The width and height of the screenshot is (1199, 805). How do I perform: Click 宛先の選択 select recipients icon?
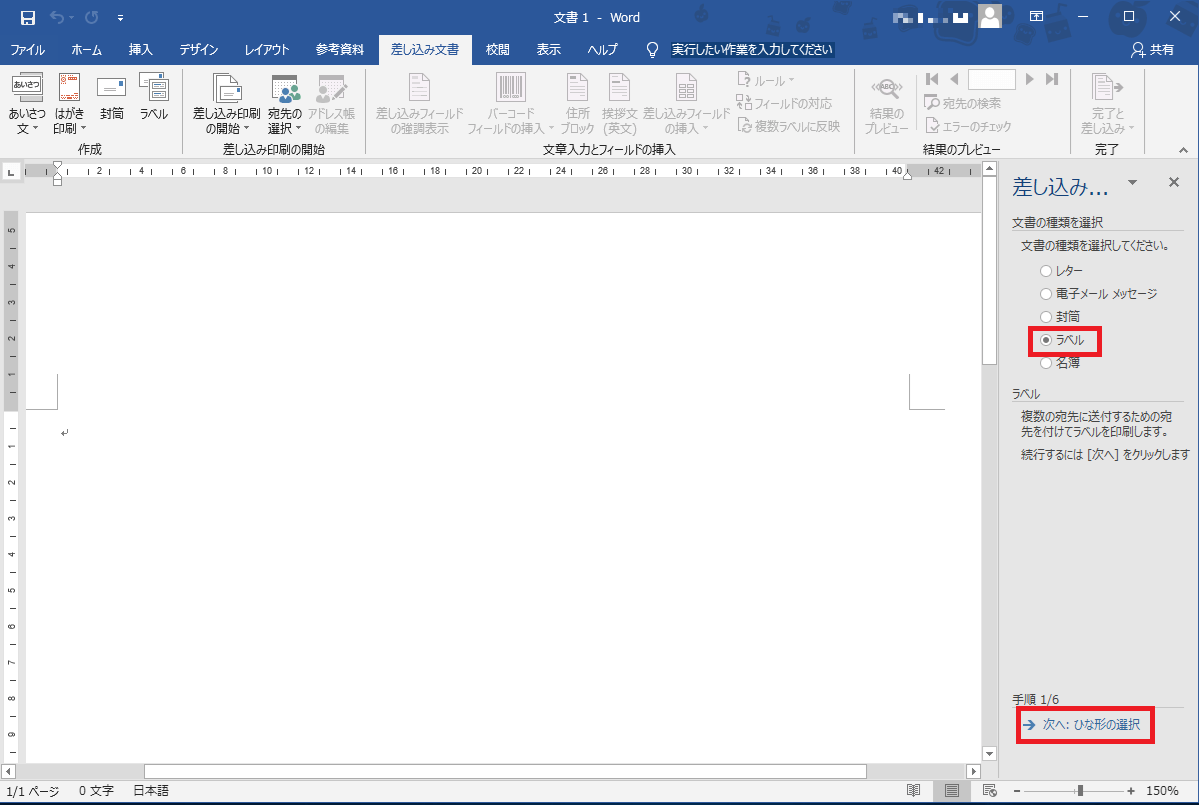click(285, 90)
